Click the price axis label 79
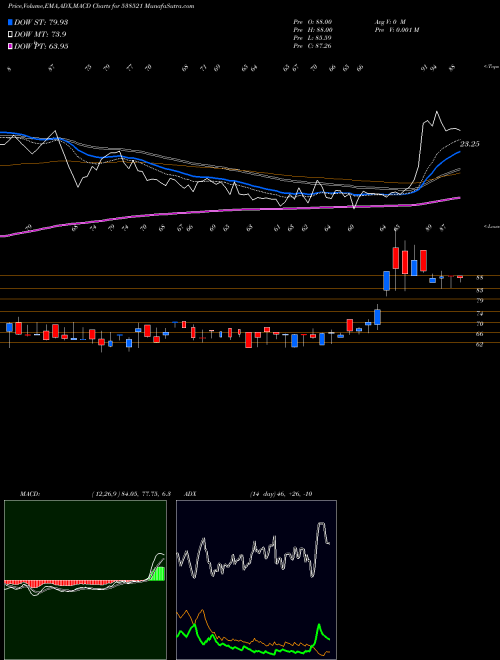 tap(480, 301)
